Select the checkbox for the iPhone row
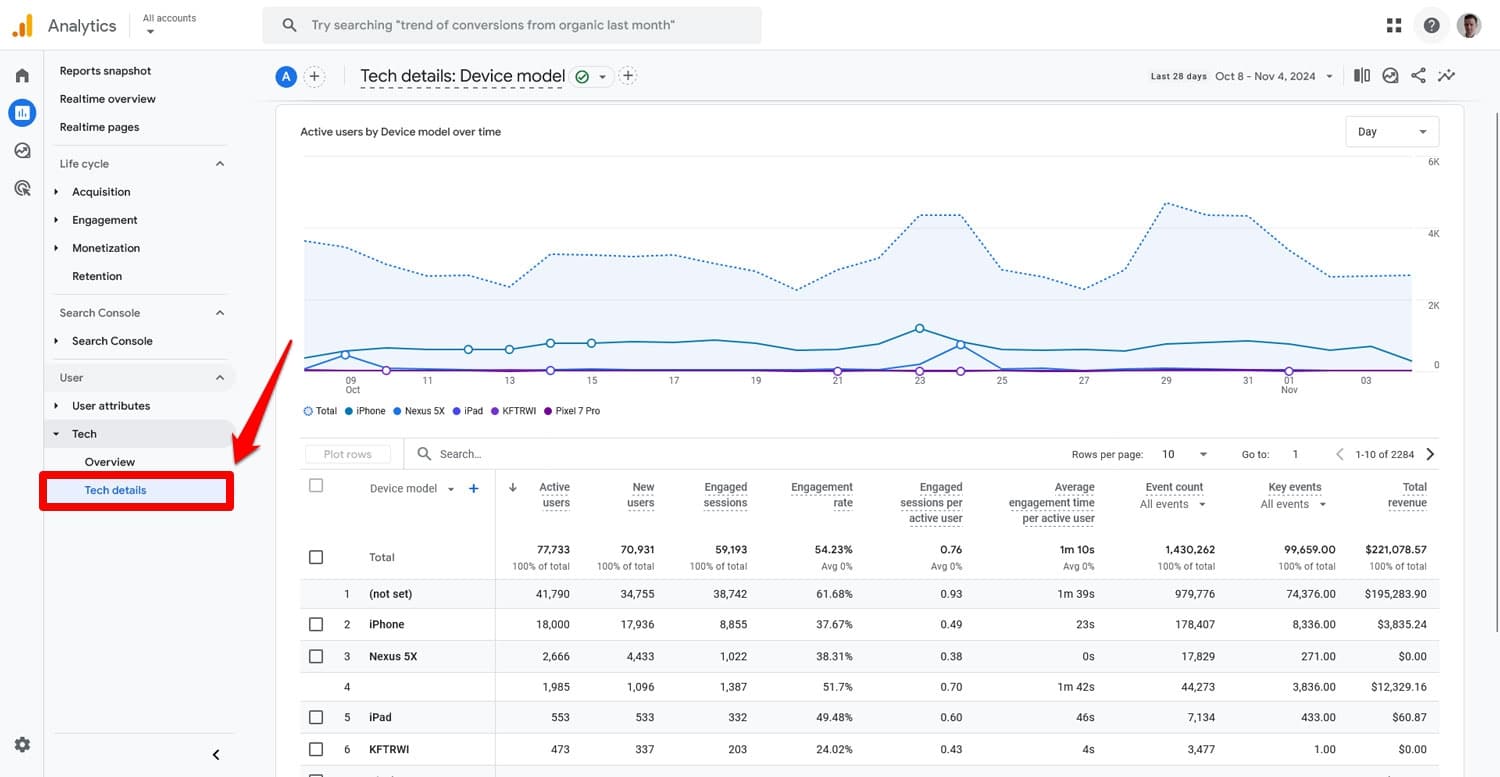 pos(316,624)
